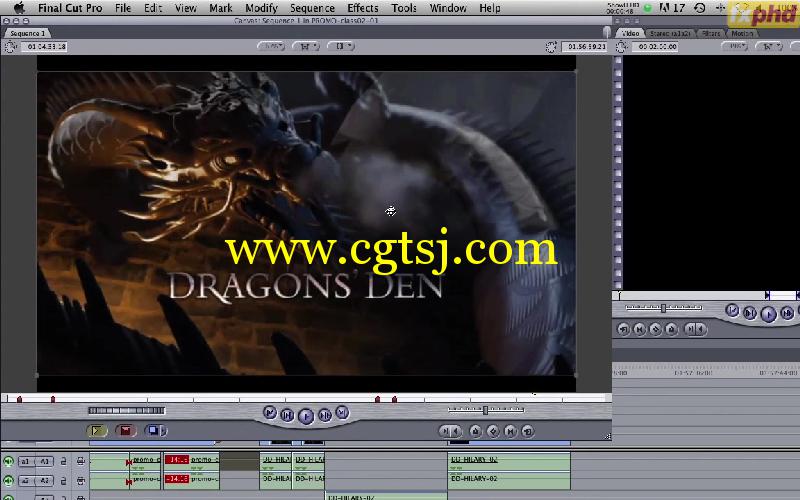The image size is (800, 500).
Task: Toggle lock on audio track A2
Action: click(63, 480)
